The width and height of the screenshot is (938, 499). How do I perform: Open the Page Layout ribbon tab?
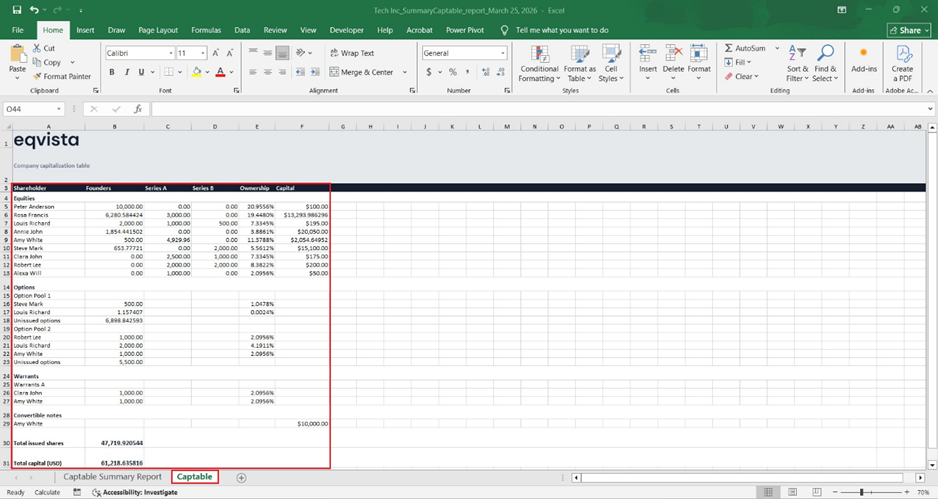pos(158,31)
